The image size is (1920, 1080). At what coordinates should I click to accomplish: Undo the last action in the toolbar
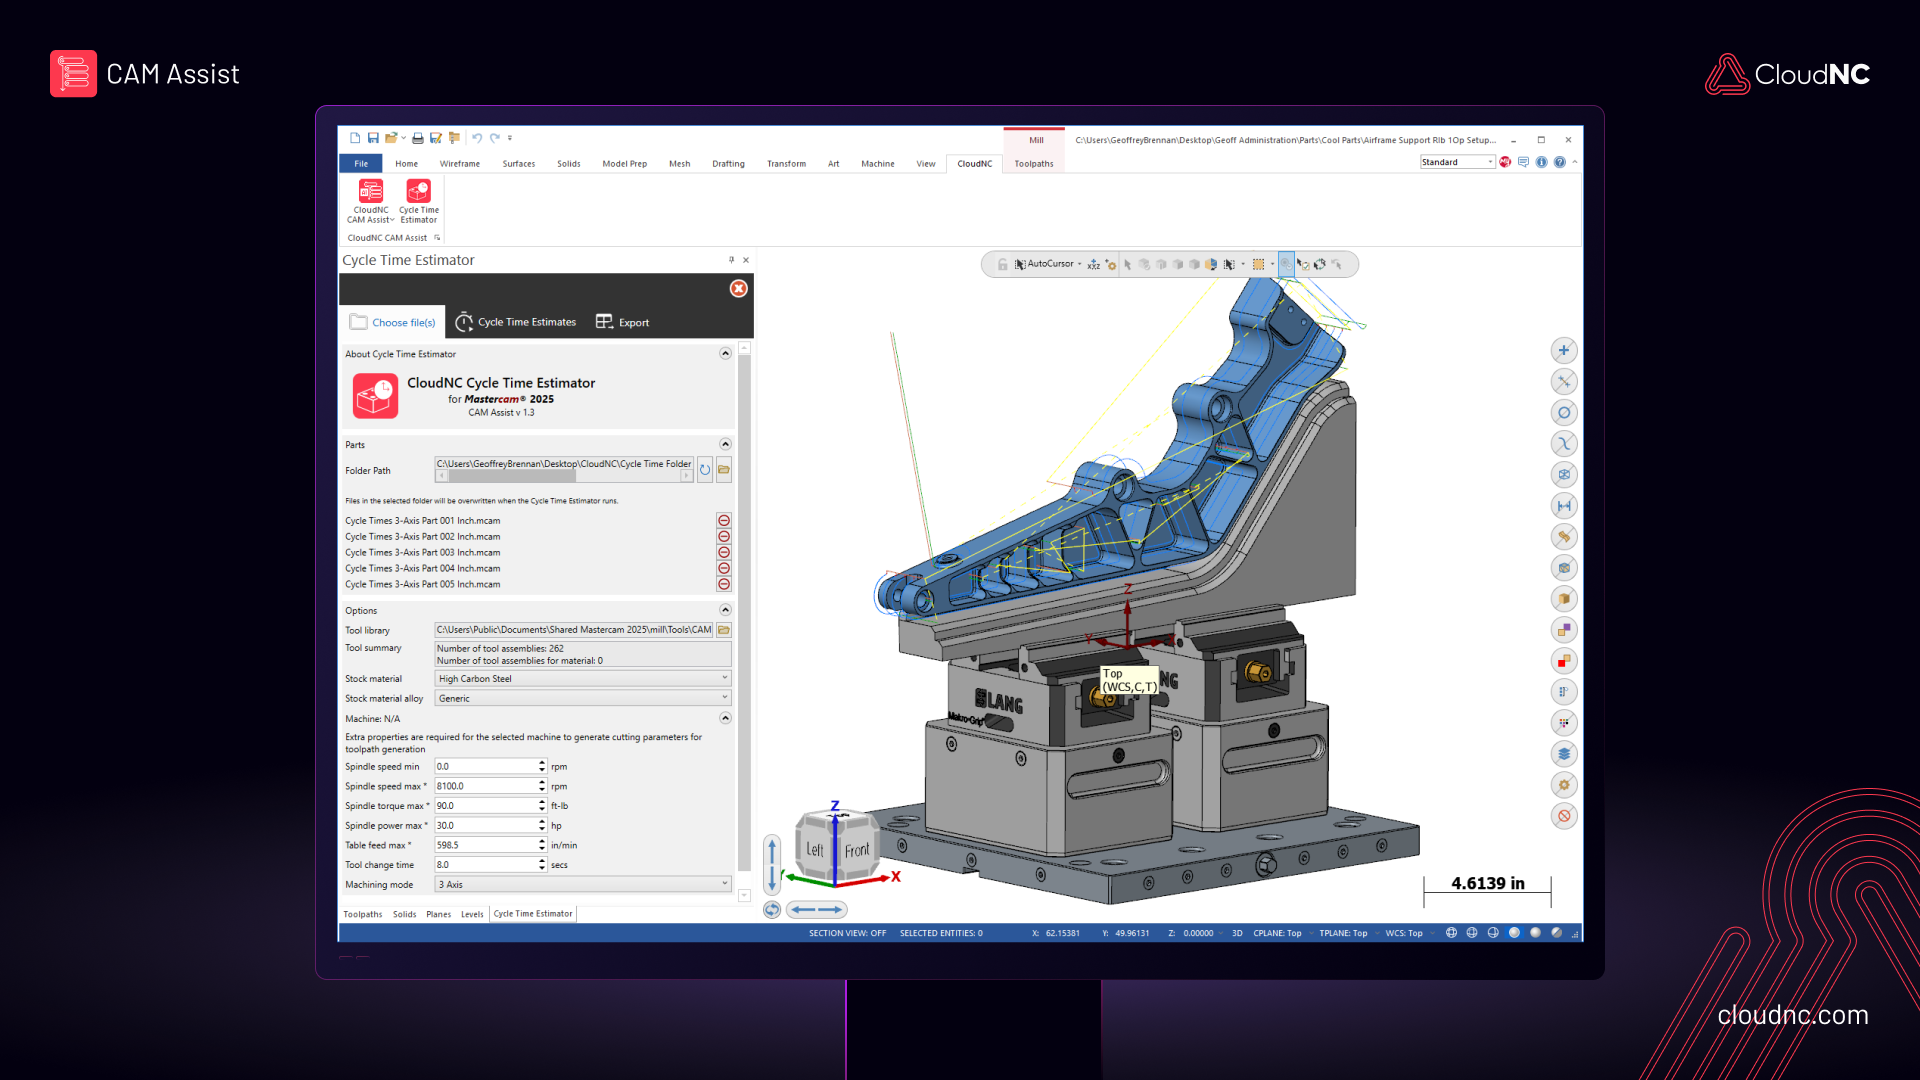coord(477,138)
